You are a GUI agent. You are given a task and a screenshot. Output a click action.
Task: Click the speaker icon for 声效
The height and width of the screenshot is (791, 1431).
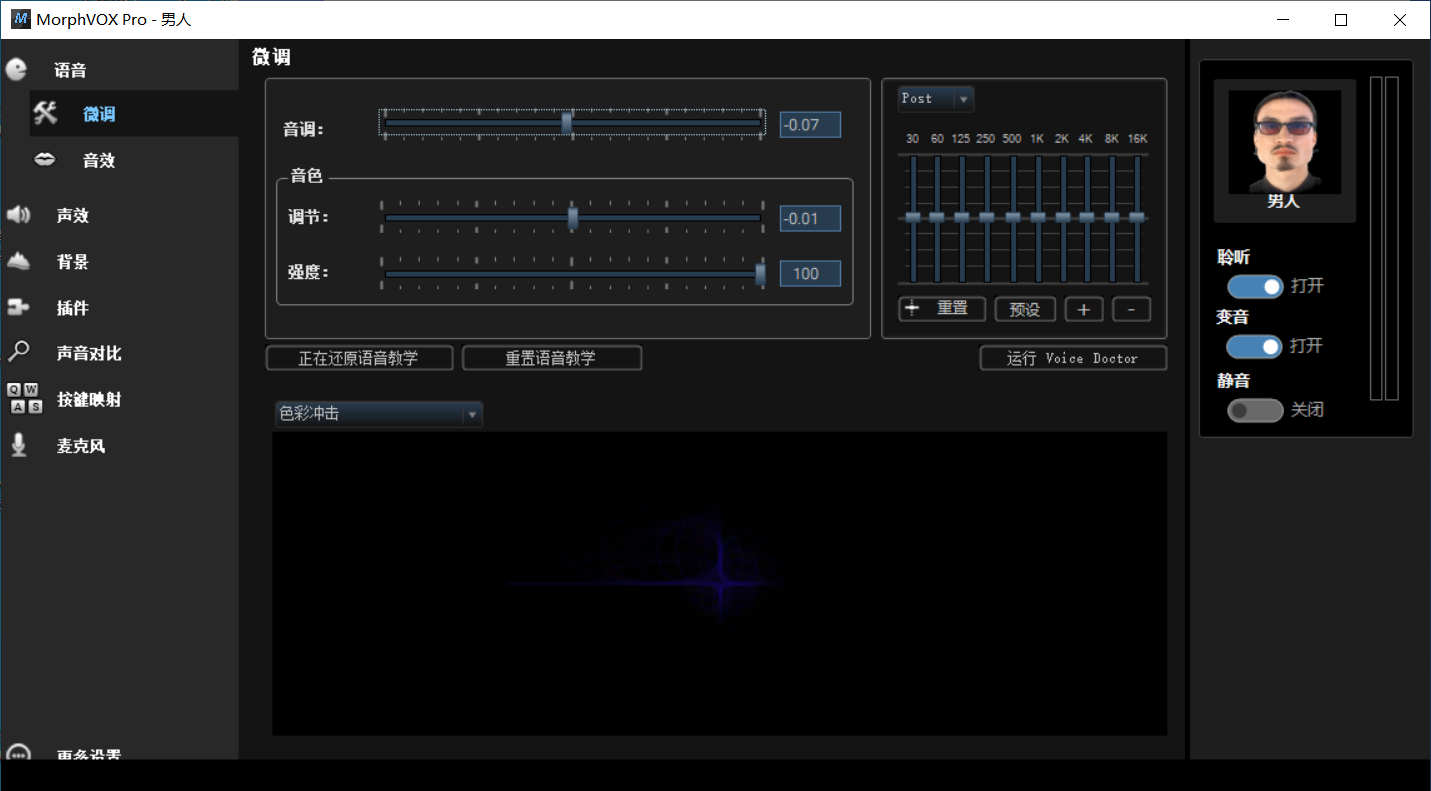pyautogui.click(x=19, y=215)
